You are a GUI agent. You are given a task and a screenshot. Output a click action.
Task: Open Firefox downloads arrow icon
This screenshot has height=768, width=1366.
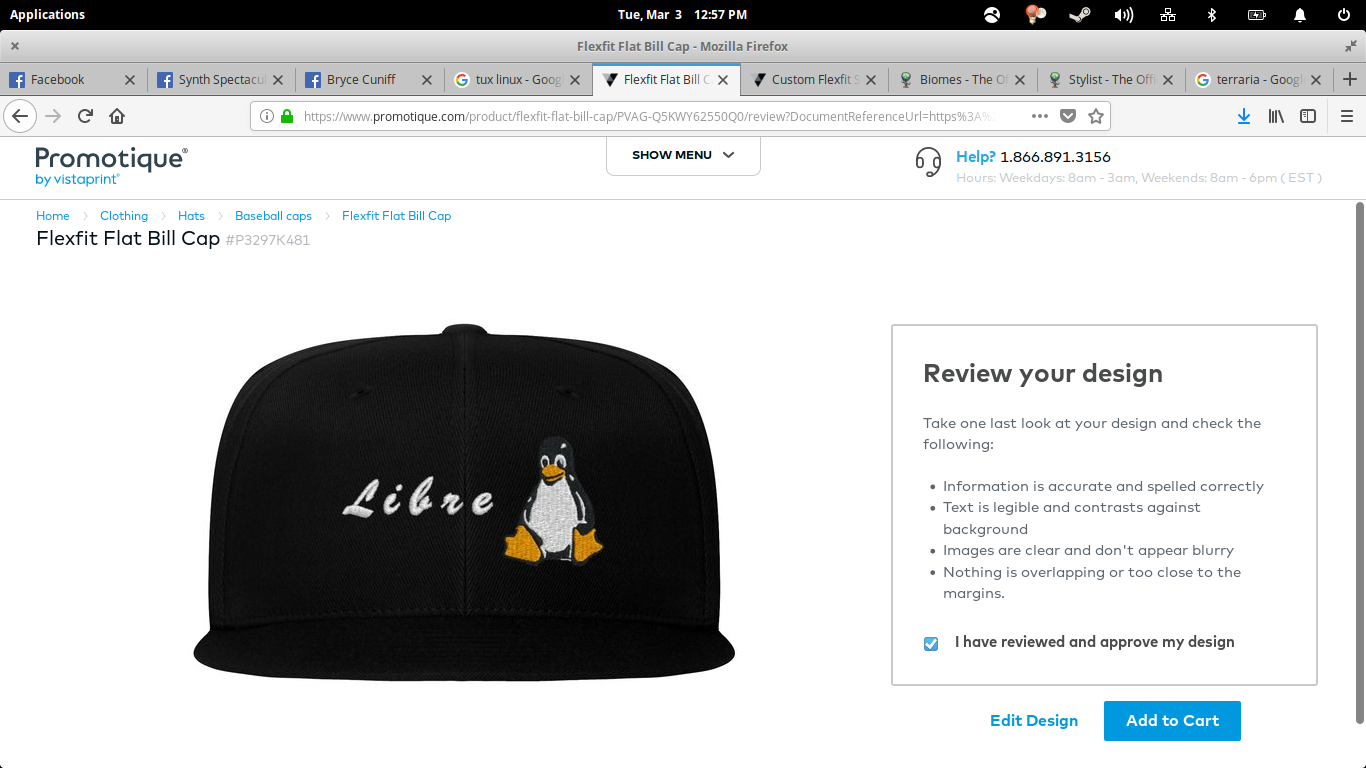[1244, 116]
